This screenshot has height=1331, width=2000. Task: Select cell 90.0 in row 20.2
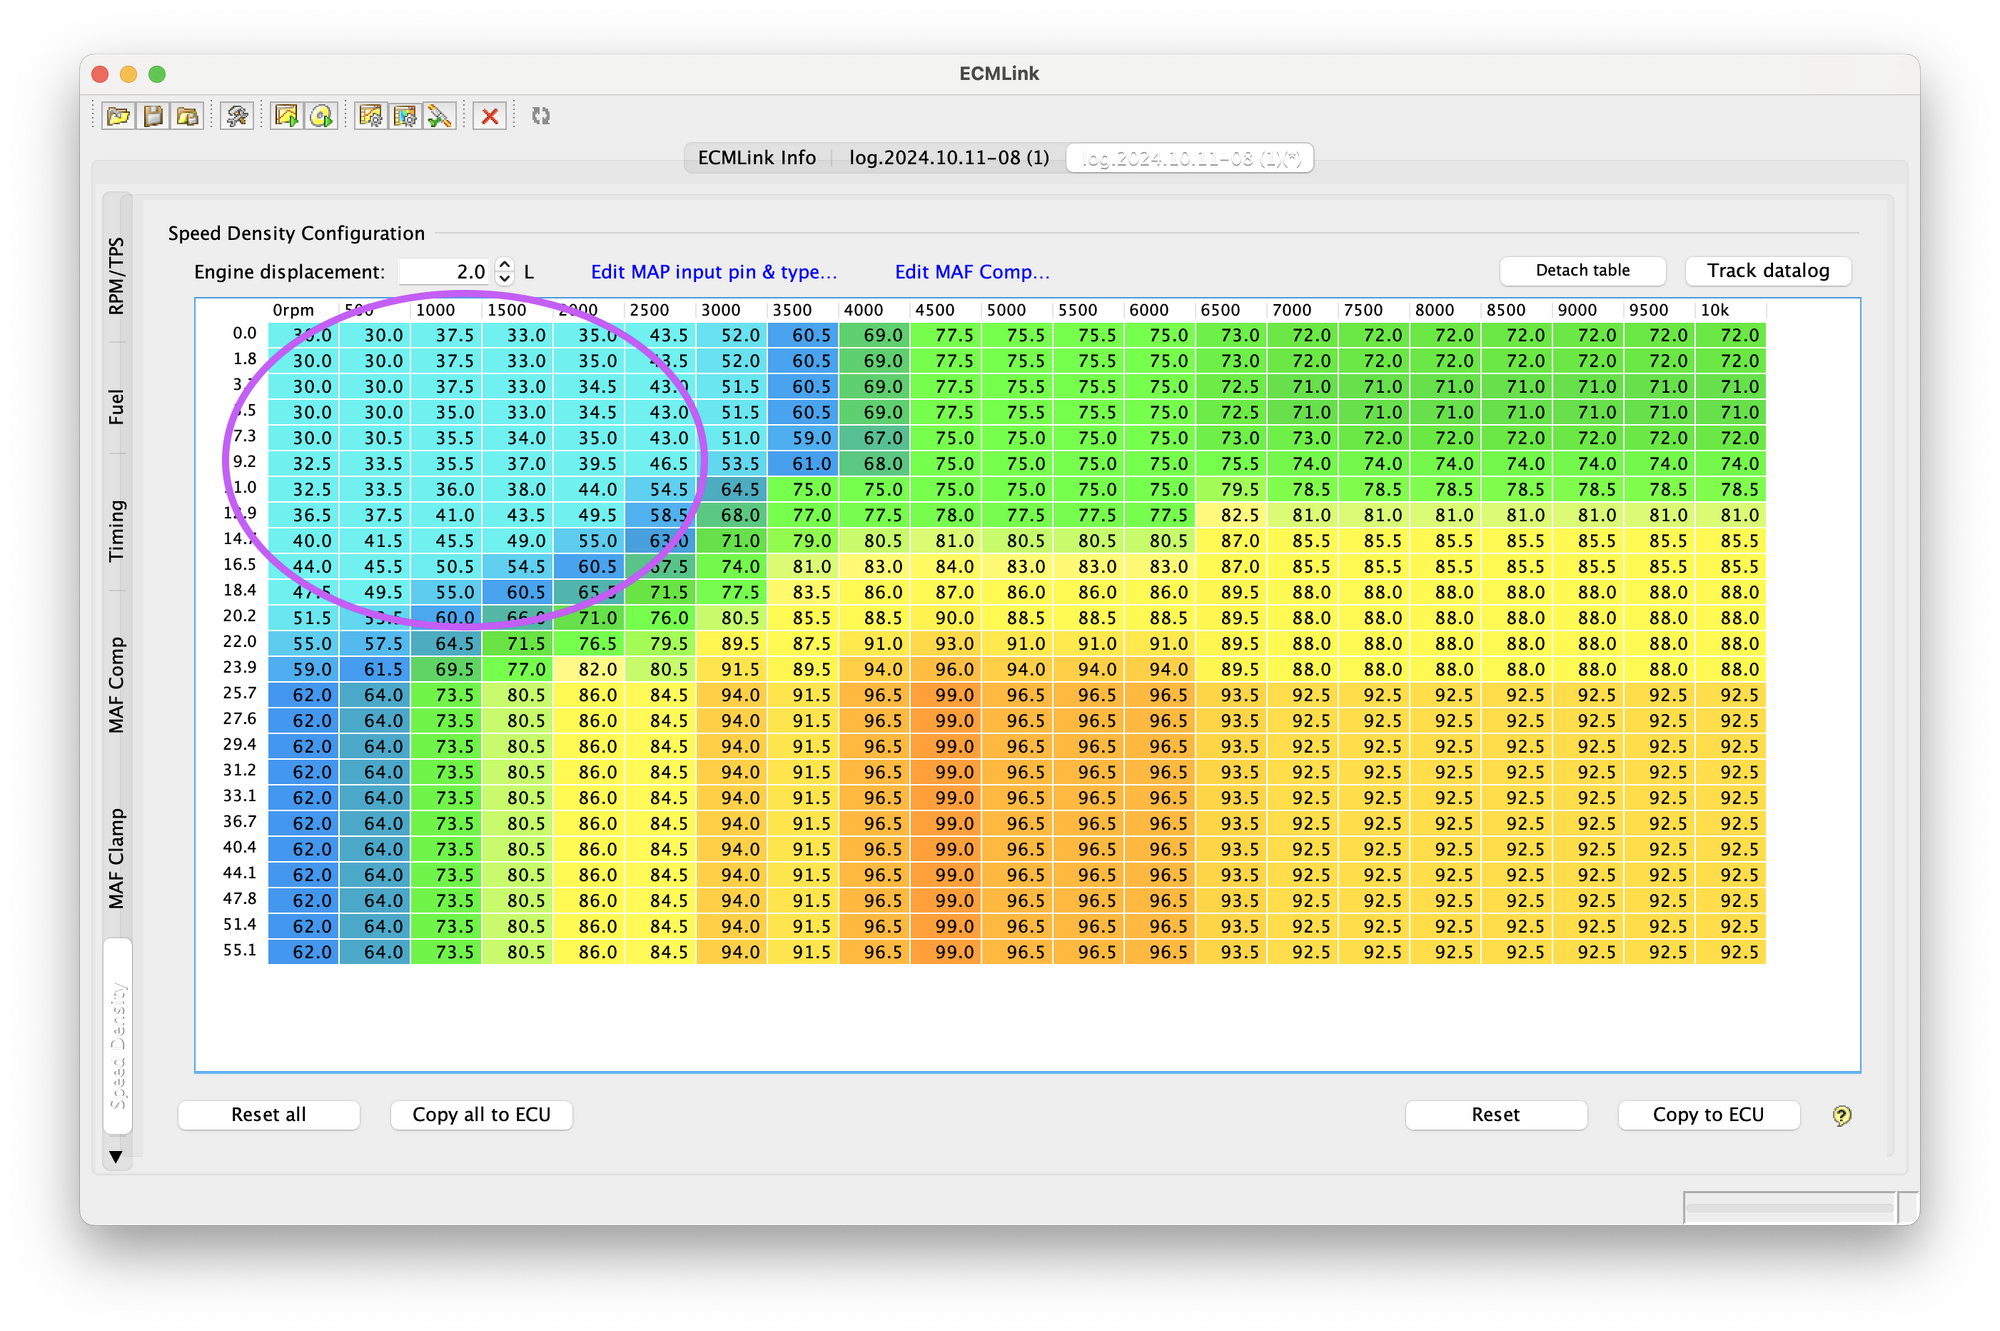pyautogui.click(x=946, y=618)
